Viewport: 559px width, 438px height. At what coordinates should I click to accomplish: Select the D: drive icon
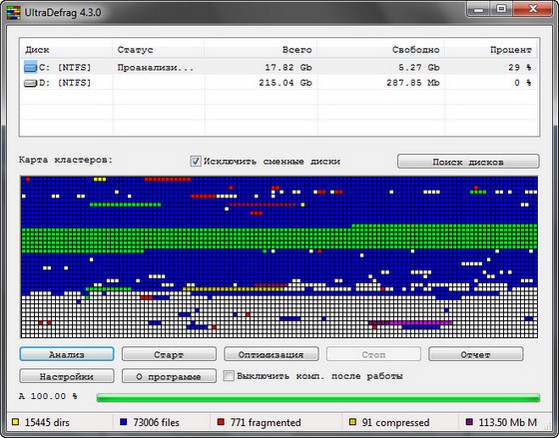(x=30, y=83)
